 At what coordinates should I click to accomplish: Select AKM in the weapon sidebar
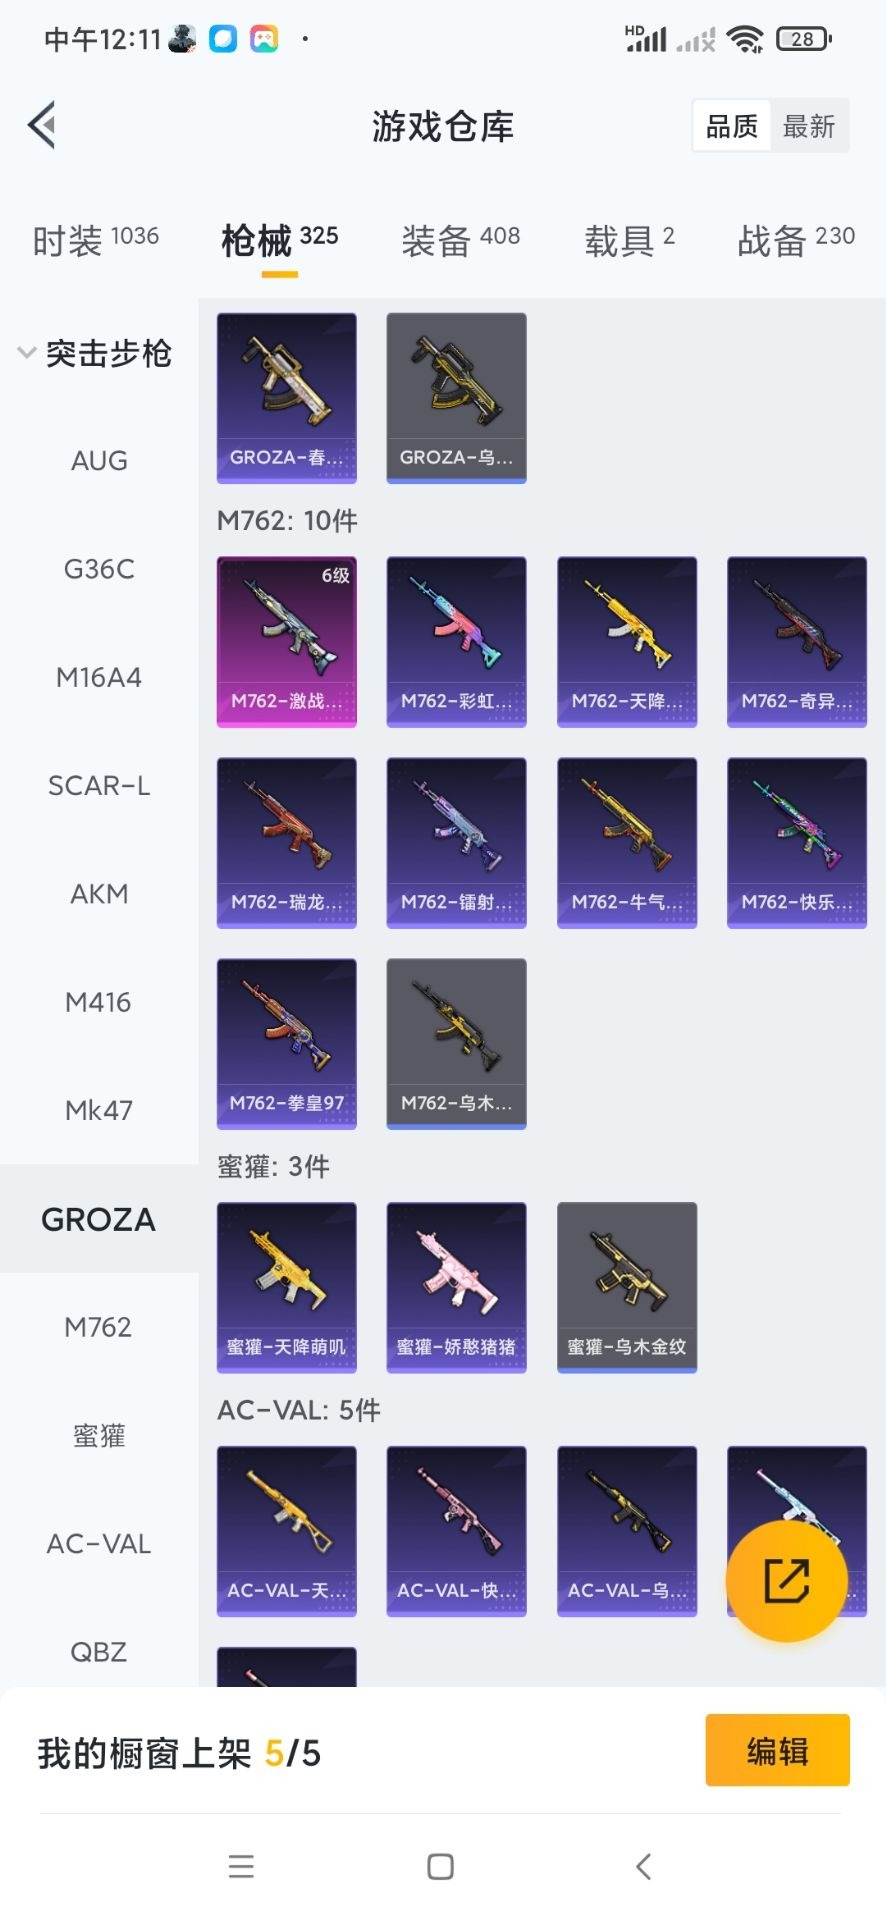coord(98,894)
